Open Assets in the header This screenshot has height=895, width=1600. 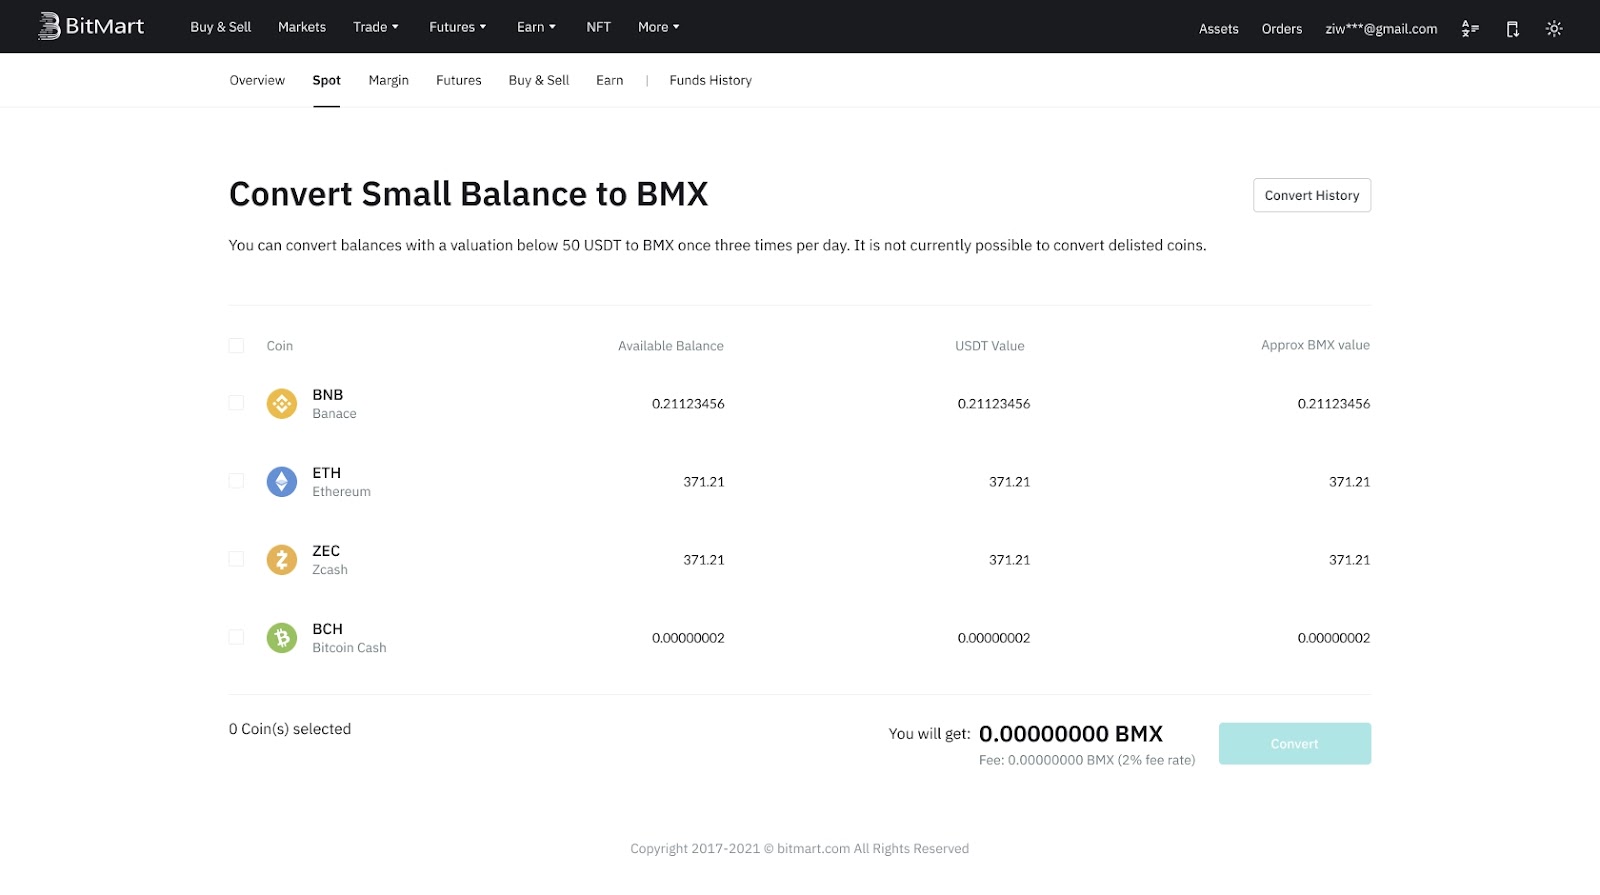(1219, 29)
